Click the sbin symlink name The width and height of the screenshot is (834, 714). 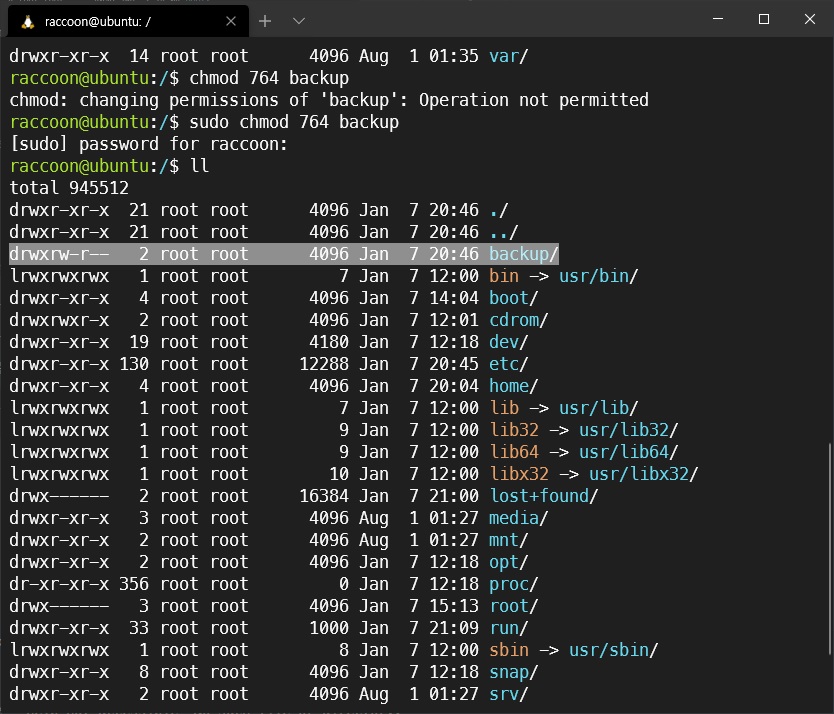point(509,650)
